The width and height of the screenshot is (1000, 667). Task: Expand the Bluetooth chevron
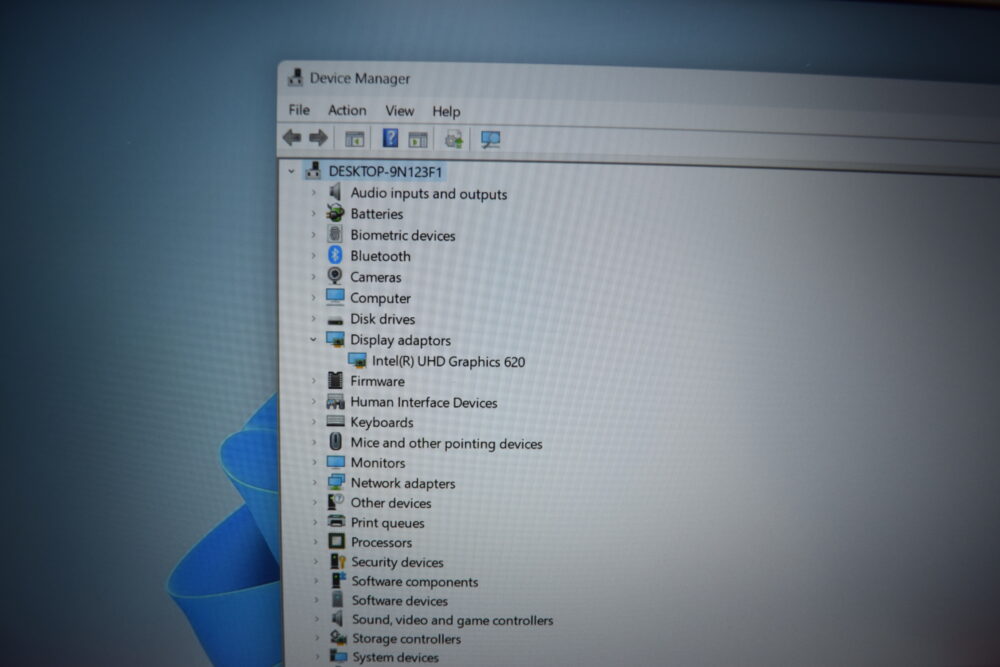[x=313, y=255]
